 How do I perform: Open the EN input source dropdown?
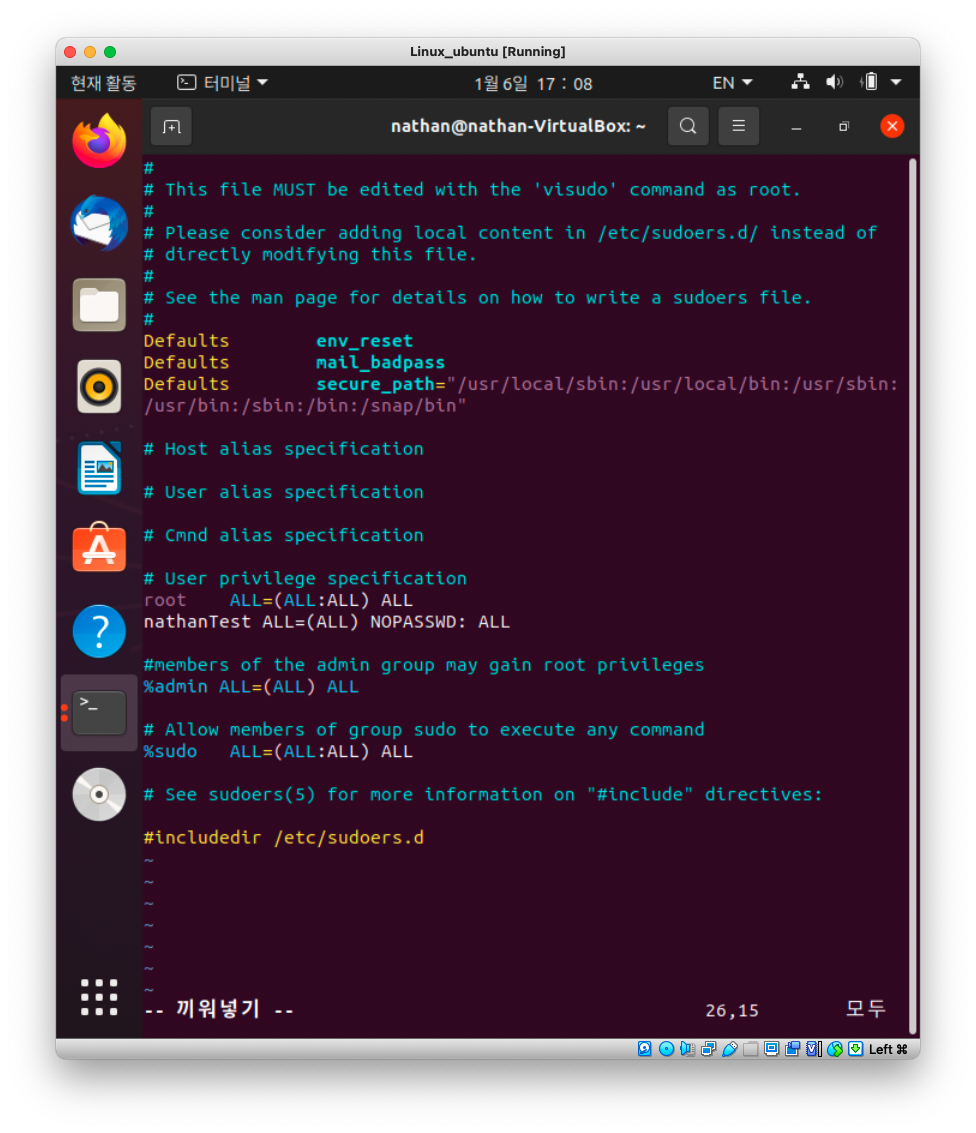click(733, 83)
